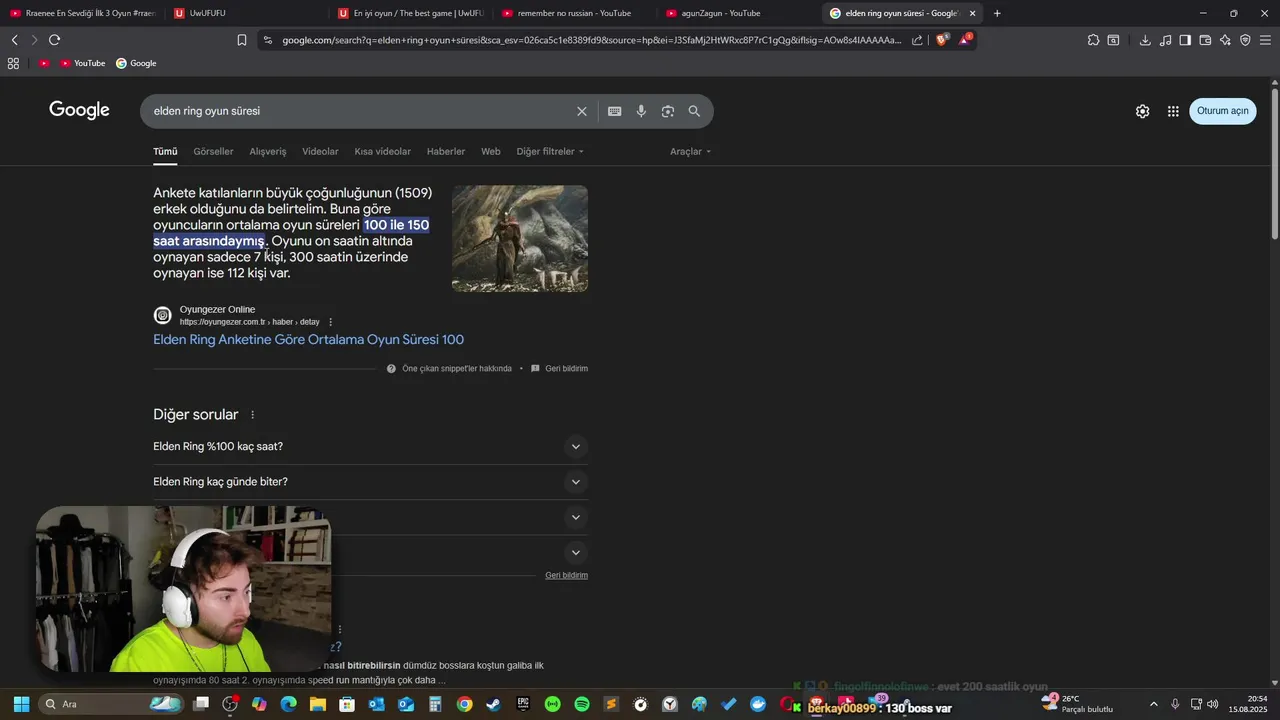Open Windows taskbar search box 'Ara'
The image size is (1280, 720).
click(112, 704)
